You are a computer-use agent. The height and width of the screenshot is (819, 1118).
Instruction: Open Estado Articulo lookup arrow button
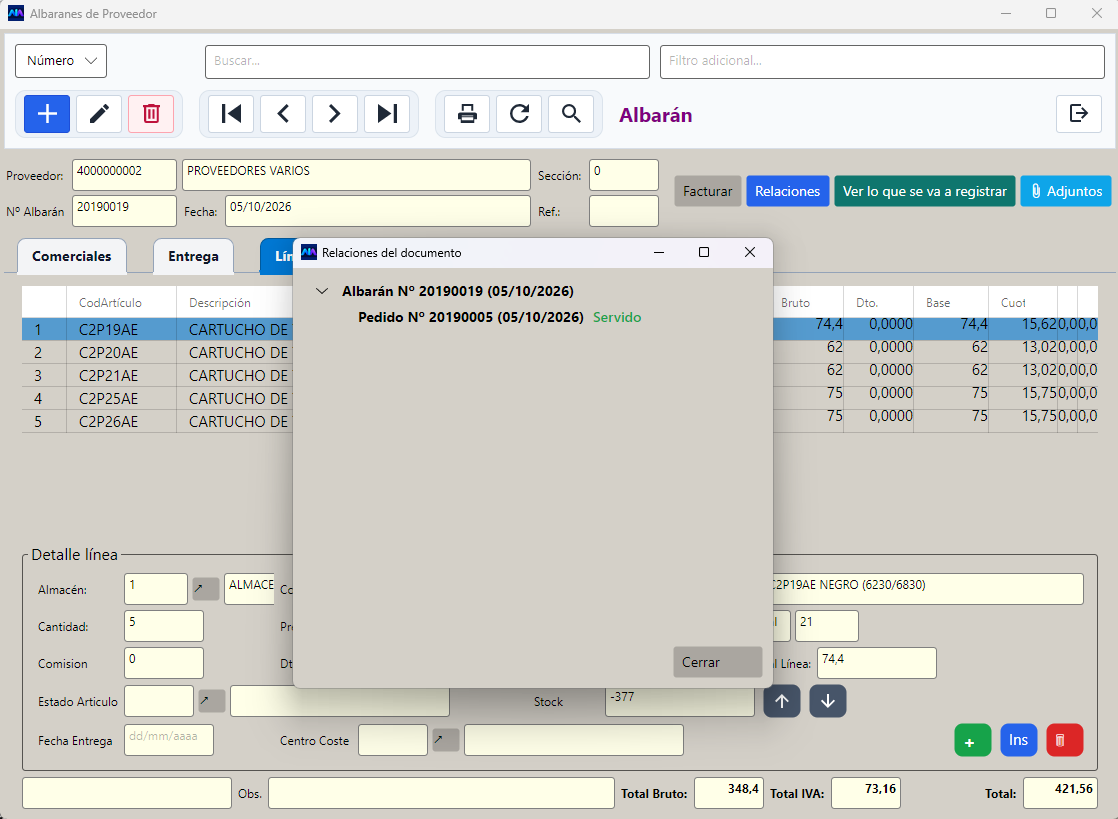212,701
